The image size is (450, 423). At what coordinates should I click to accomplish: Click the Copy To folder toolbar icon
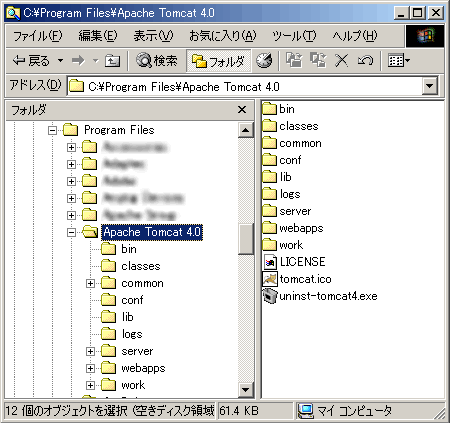[x=318, y=61]
